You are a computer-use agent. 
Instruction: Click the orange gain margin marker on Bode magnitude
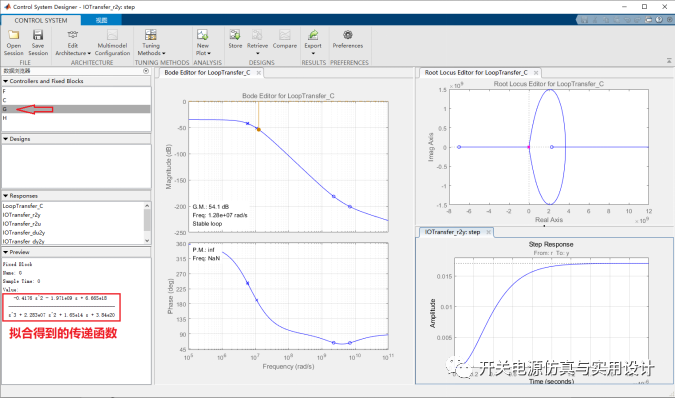259,129
